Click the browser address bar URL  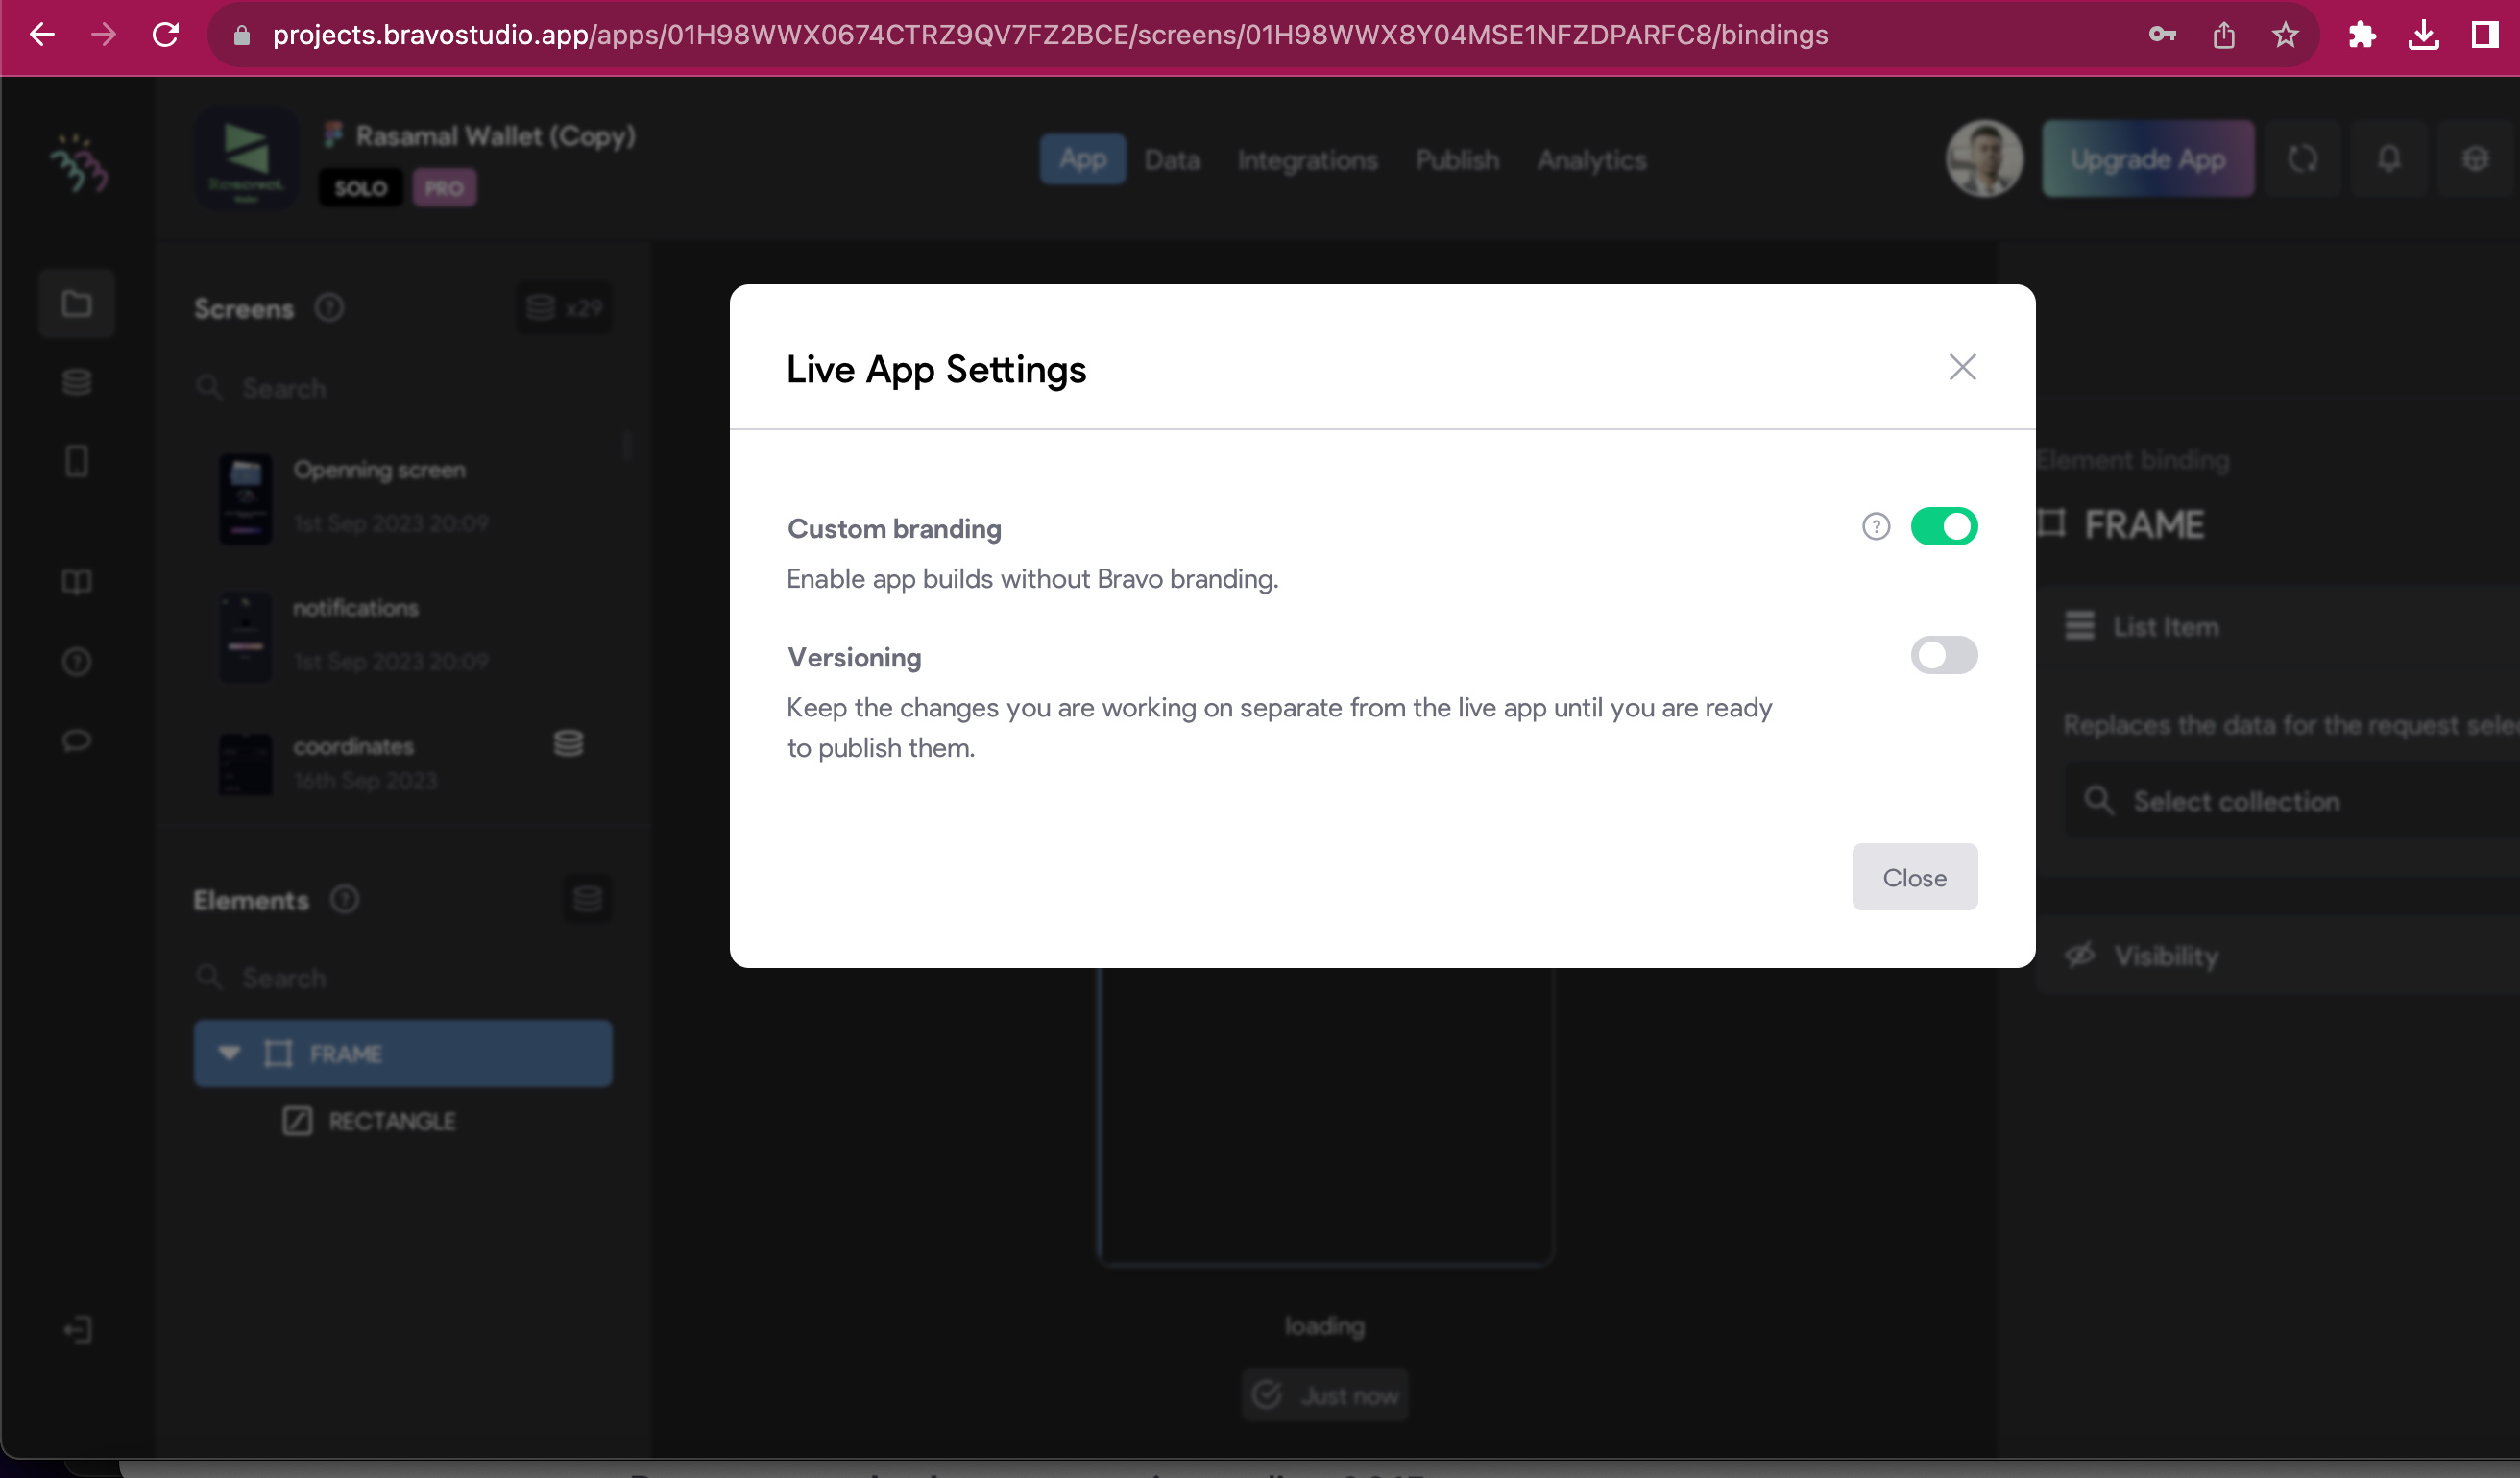click(x=1050, y=35)
